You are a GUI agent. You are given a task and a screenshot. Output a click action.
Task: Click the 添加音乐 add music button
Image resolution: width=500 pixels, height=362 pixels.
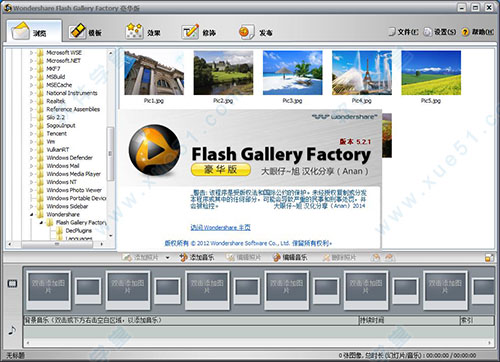(x=197, y=257)
